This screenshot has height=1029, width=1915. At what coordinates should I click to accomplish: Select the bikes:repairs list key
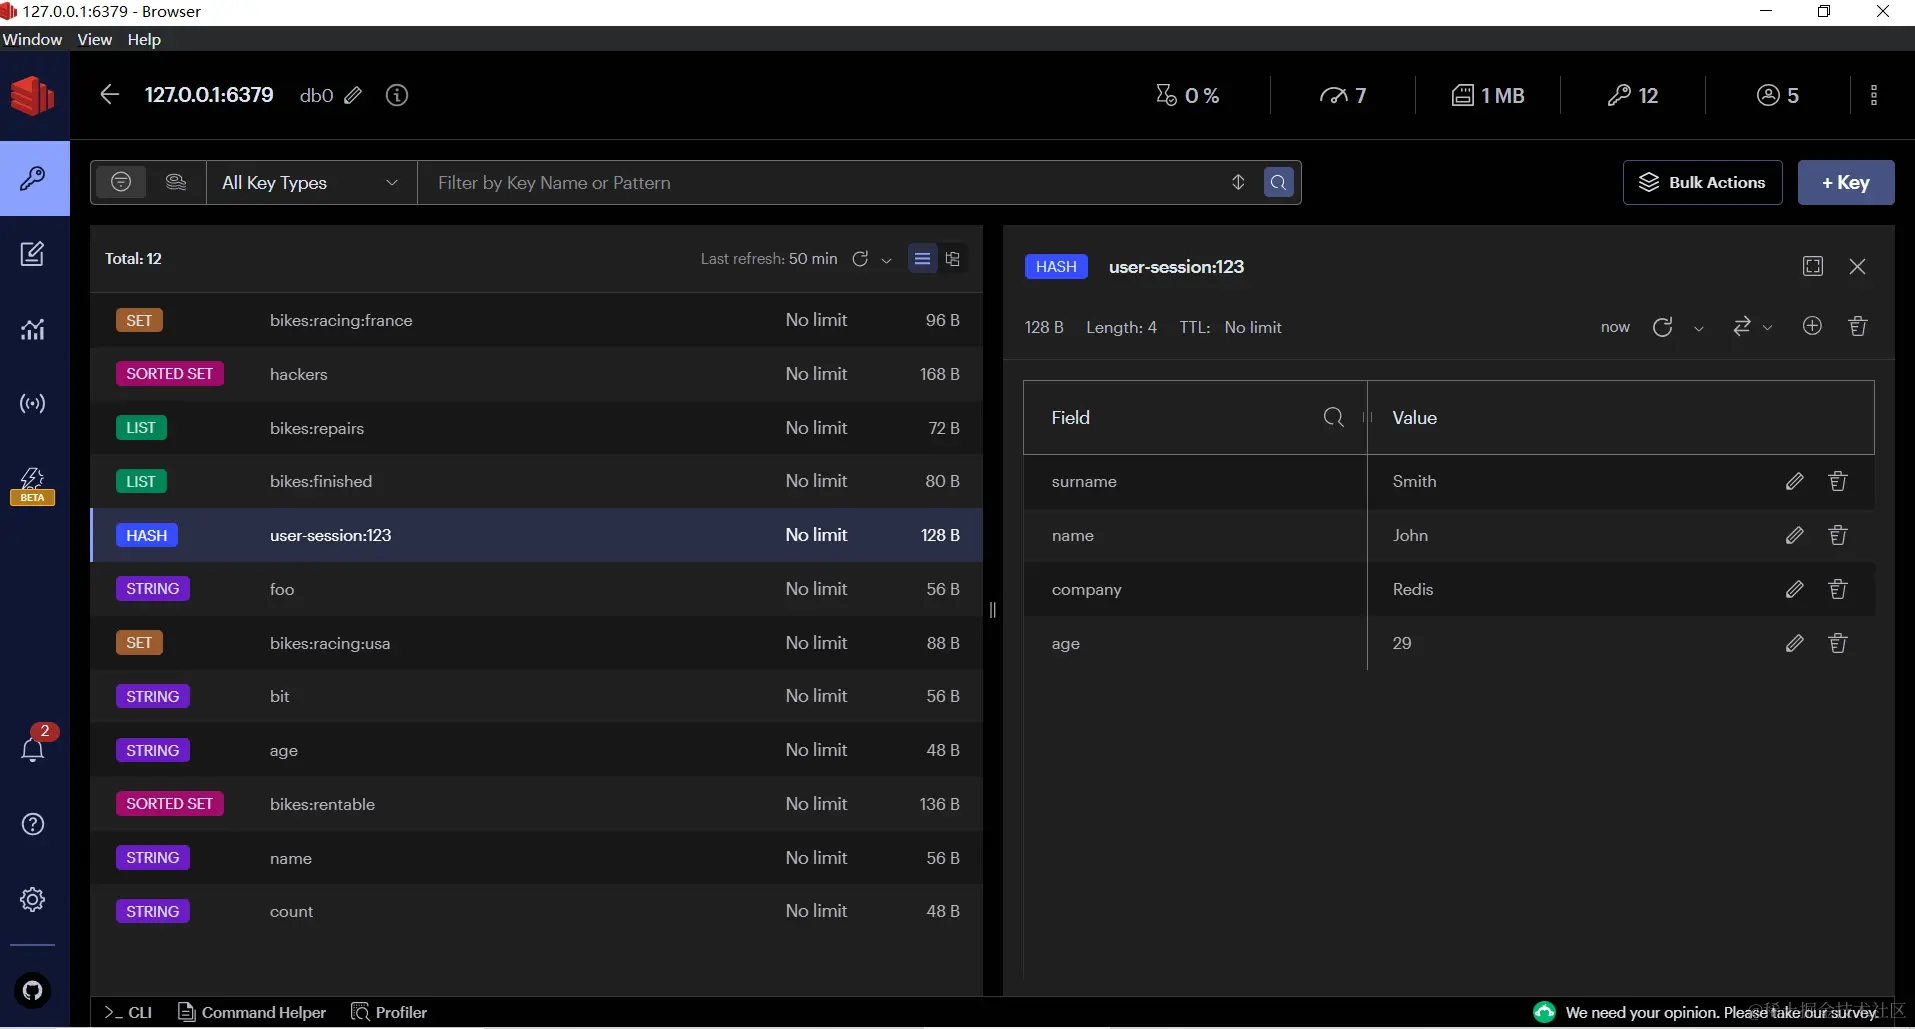pyautogui.click(x=536, y=428)
